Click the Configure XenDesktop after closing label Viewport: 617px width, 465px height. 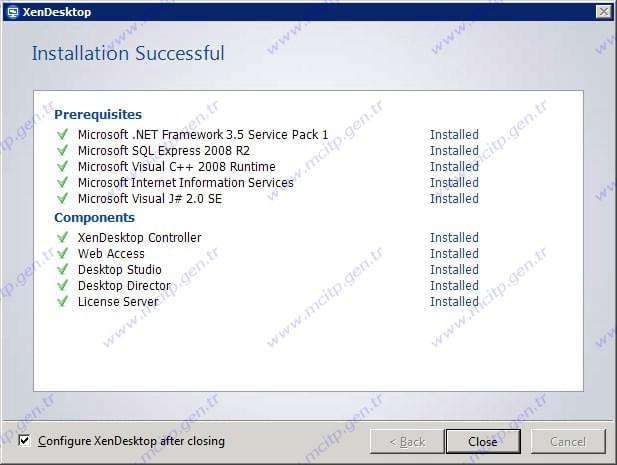coord(131,441)
